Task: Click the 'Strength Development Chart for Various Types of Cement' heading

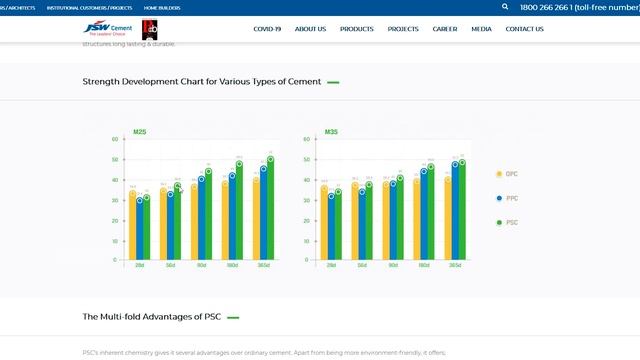Action: click(x=202, y=82)
